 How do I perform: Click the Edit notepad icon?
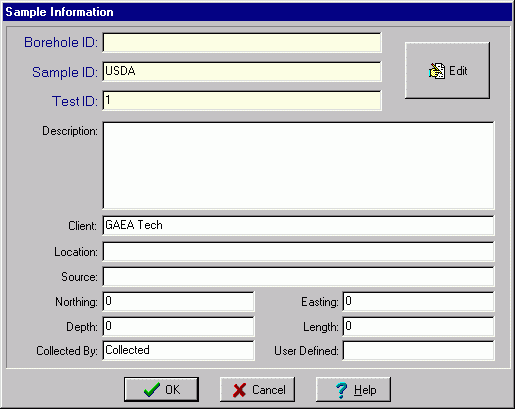(x=437, y=71)
